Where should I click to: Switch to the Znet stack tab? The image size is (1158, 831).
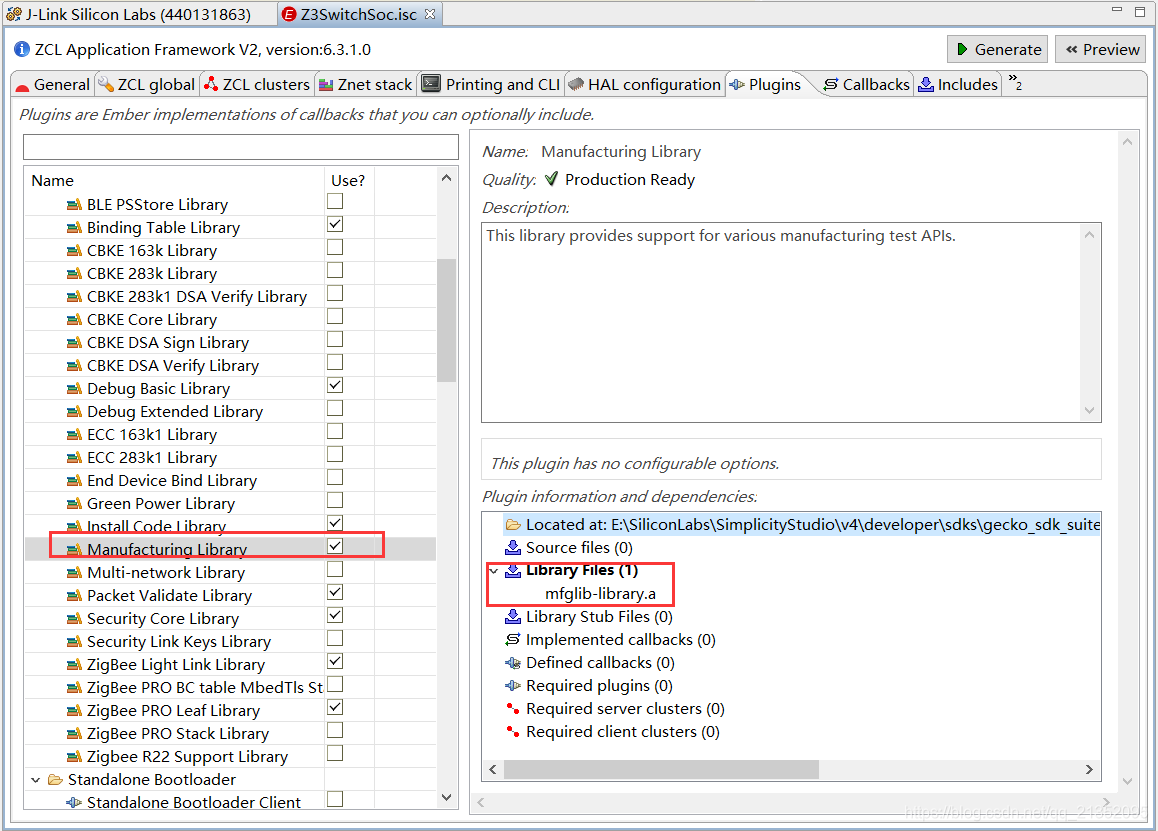click(x=366, y=85)
